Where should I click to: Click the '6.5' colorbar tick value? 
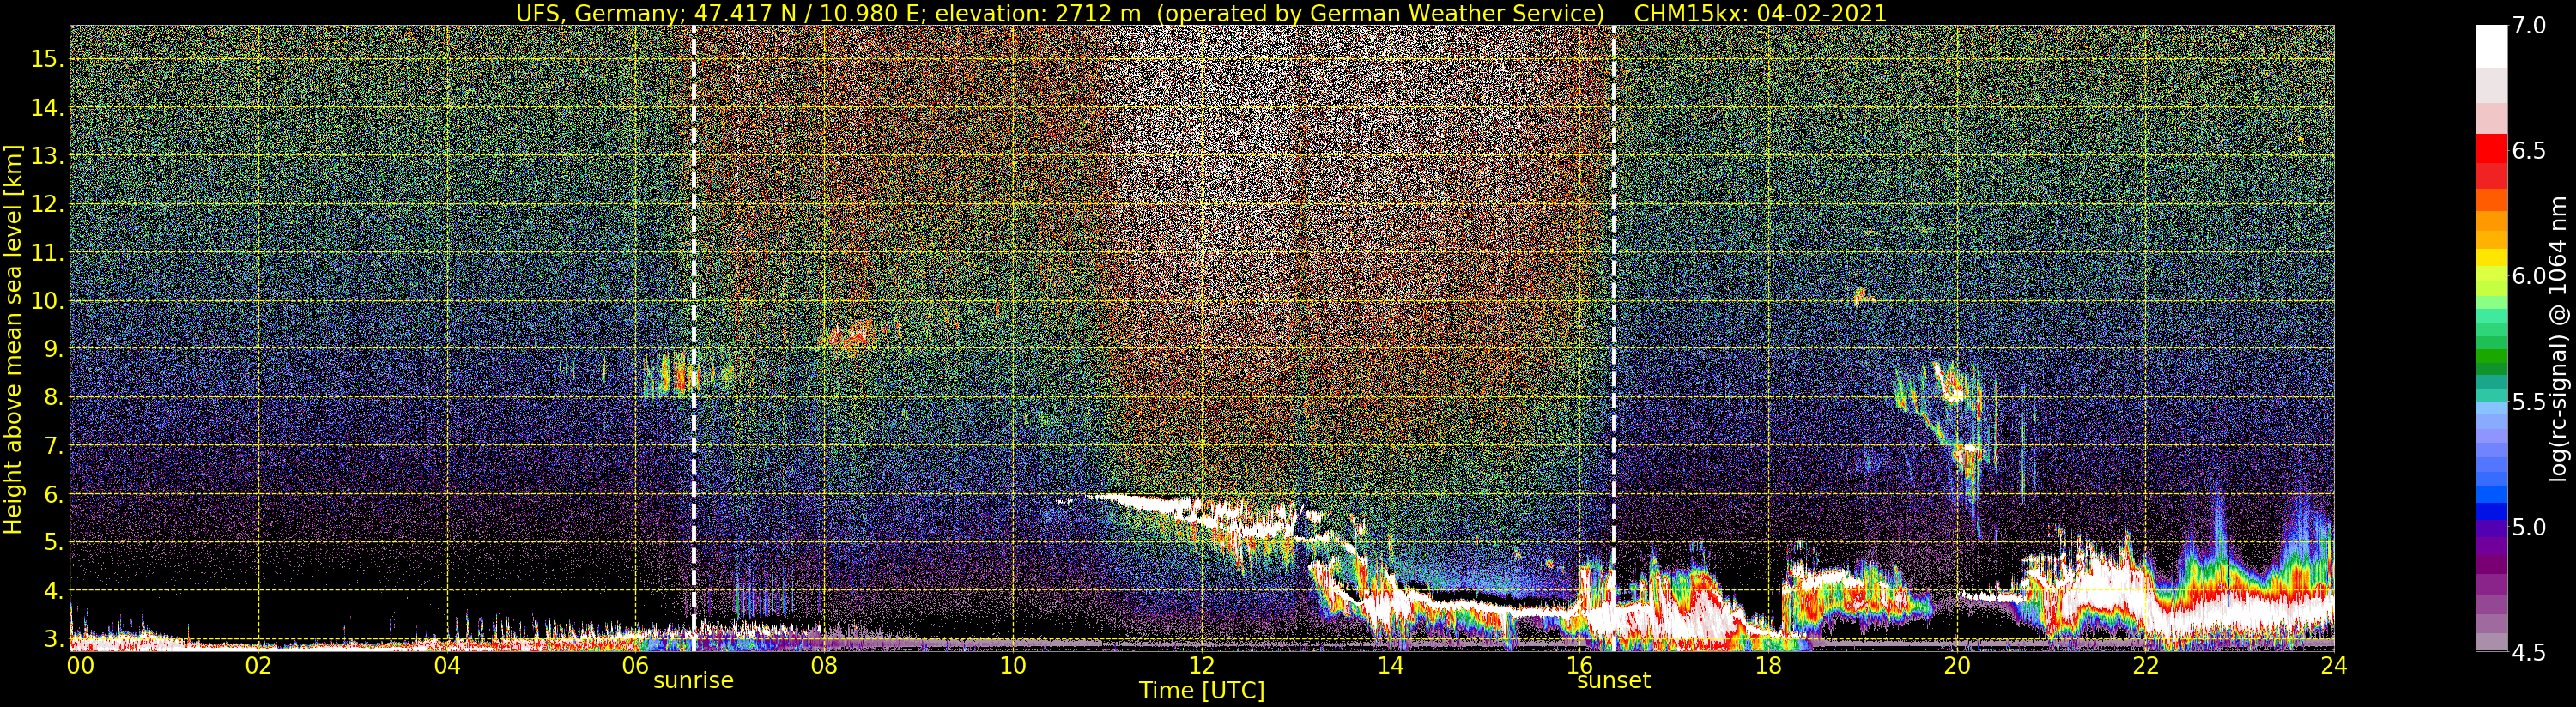pyautogui.click(x=2528, y=151)
